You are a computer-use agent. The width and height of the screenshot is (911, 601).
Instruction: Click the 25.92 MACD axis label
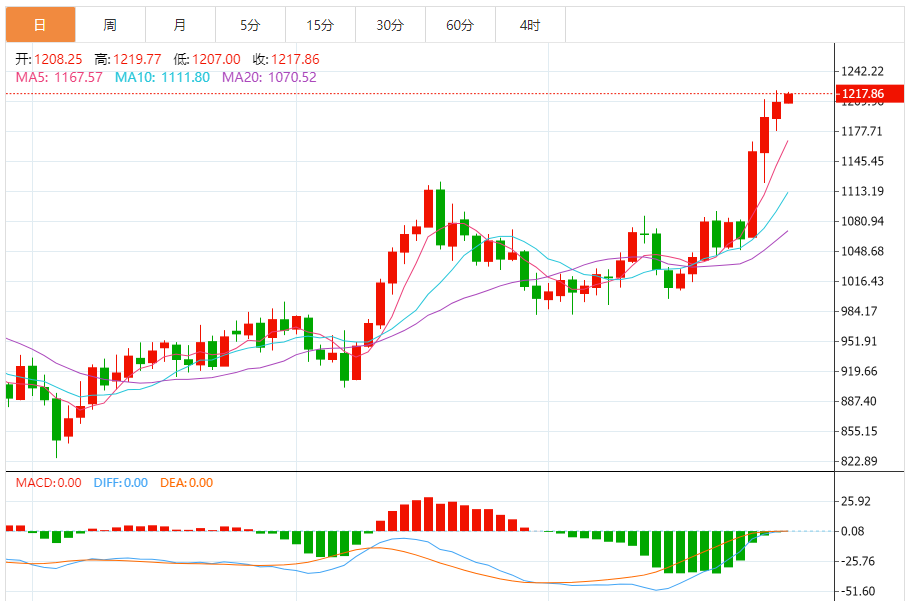point(856,501)
